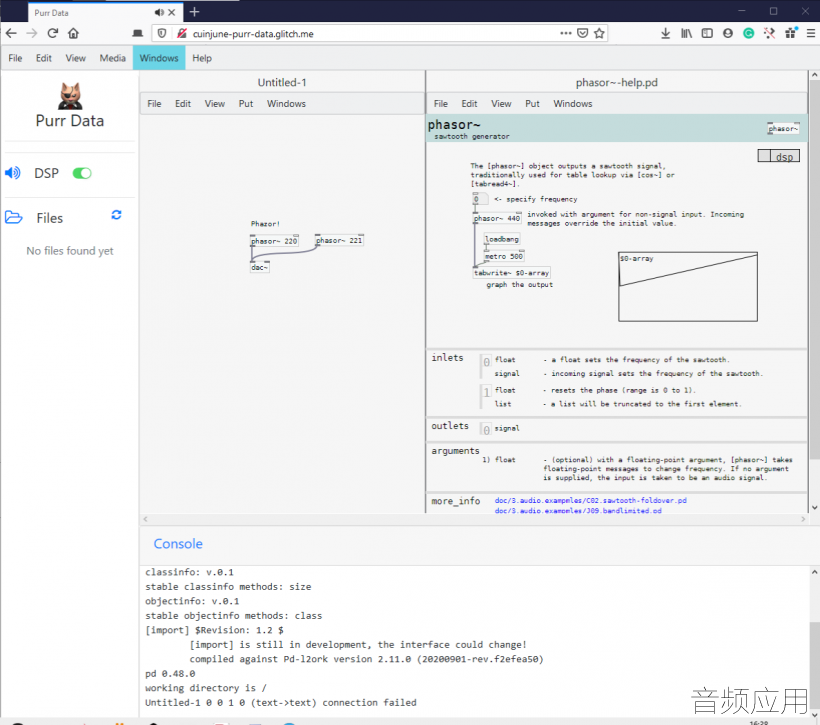Open the browser hamburger menu

pos(811,33)
